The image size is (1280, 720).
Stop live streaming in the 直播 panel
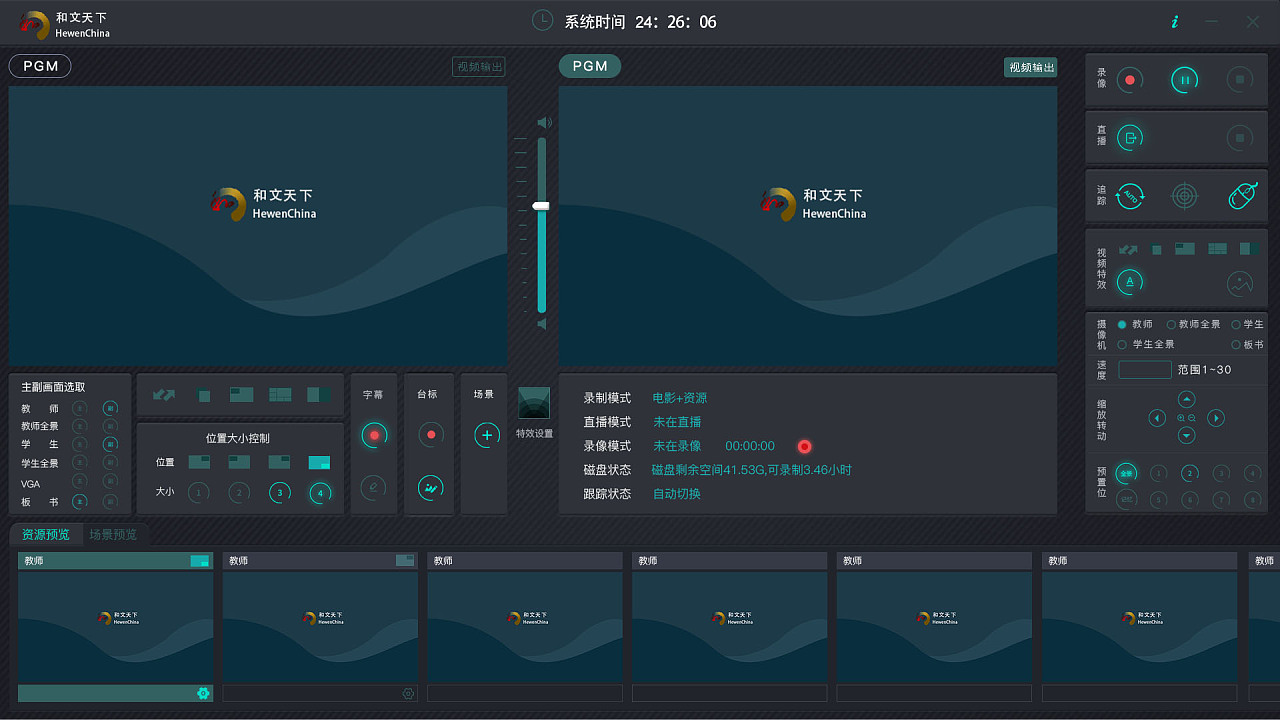click(1240, 138)
